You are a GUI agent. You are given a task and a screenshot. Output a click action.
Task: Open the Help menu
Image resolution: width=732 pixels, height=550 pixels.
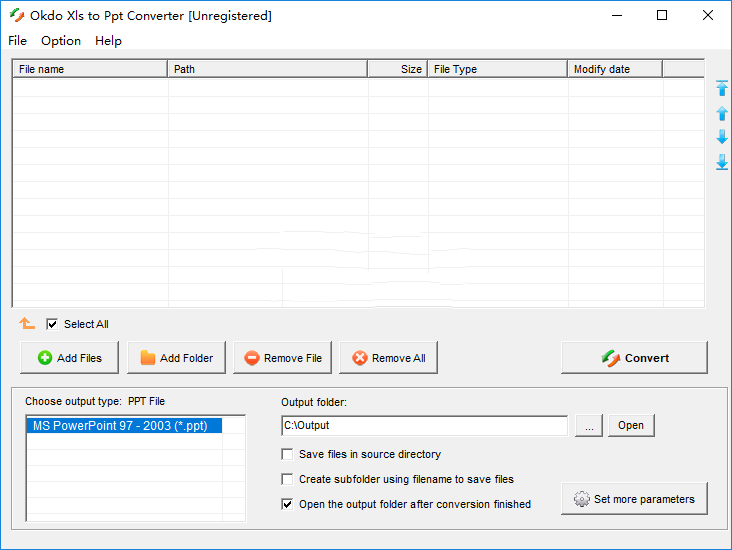[x=108, y=41]
